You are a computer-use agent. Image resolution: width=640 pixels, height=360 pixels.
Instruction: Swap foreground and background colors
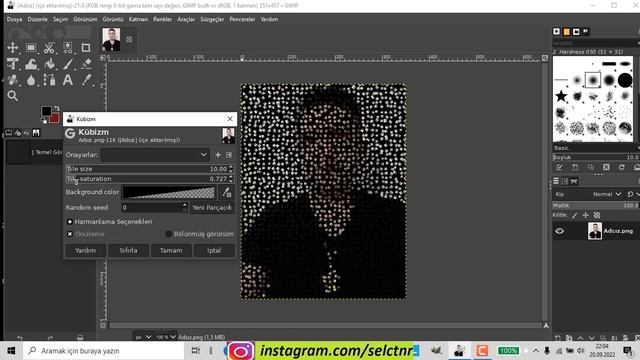click(x=57, y=108)
